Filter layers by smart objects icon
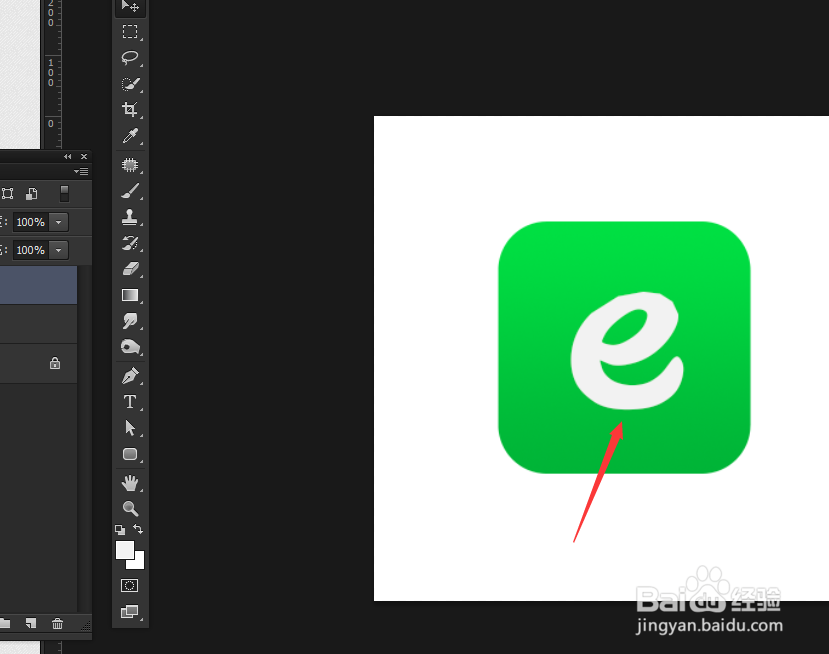The image size is (829, 654). pos(32,194)
